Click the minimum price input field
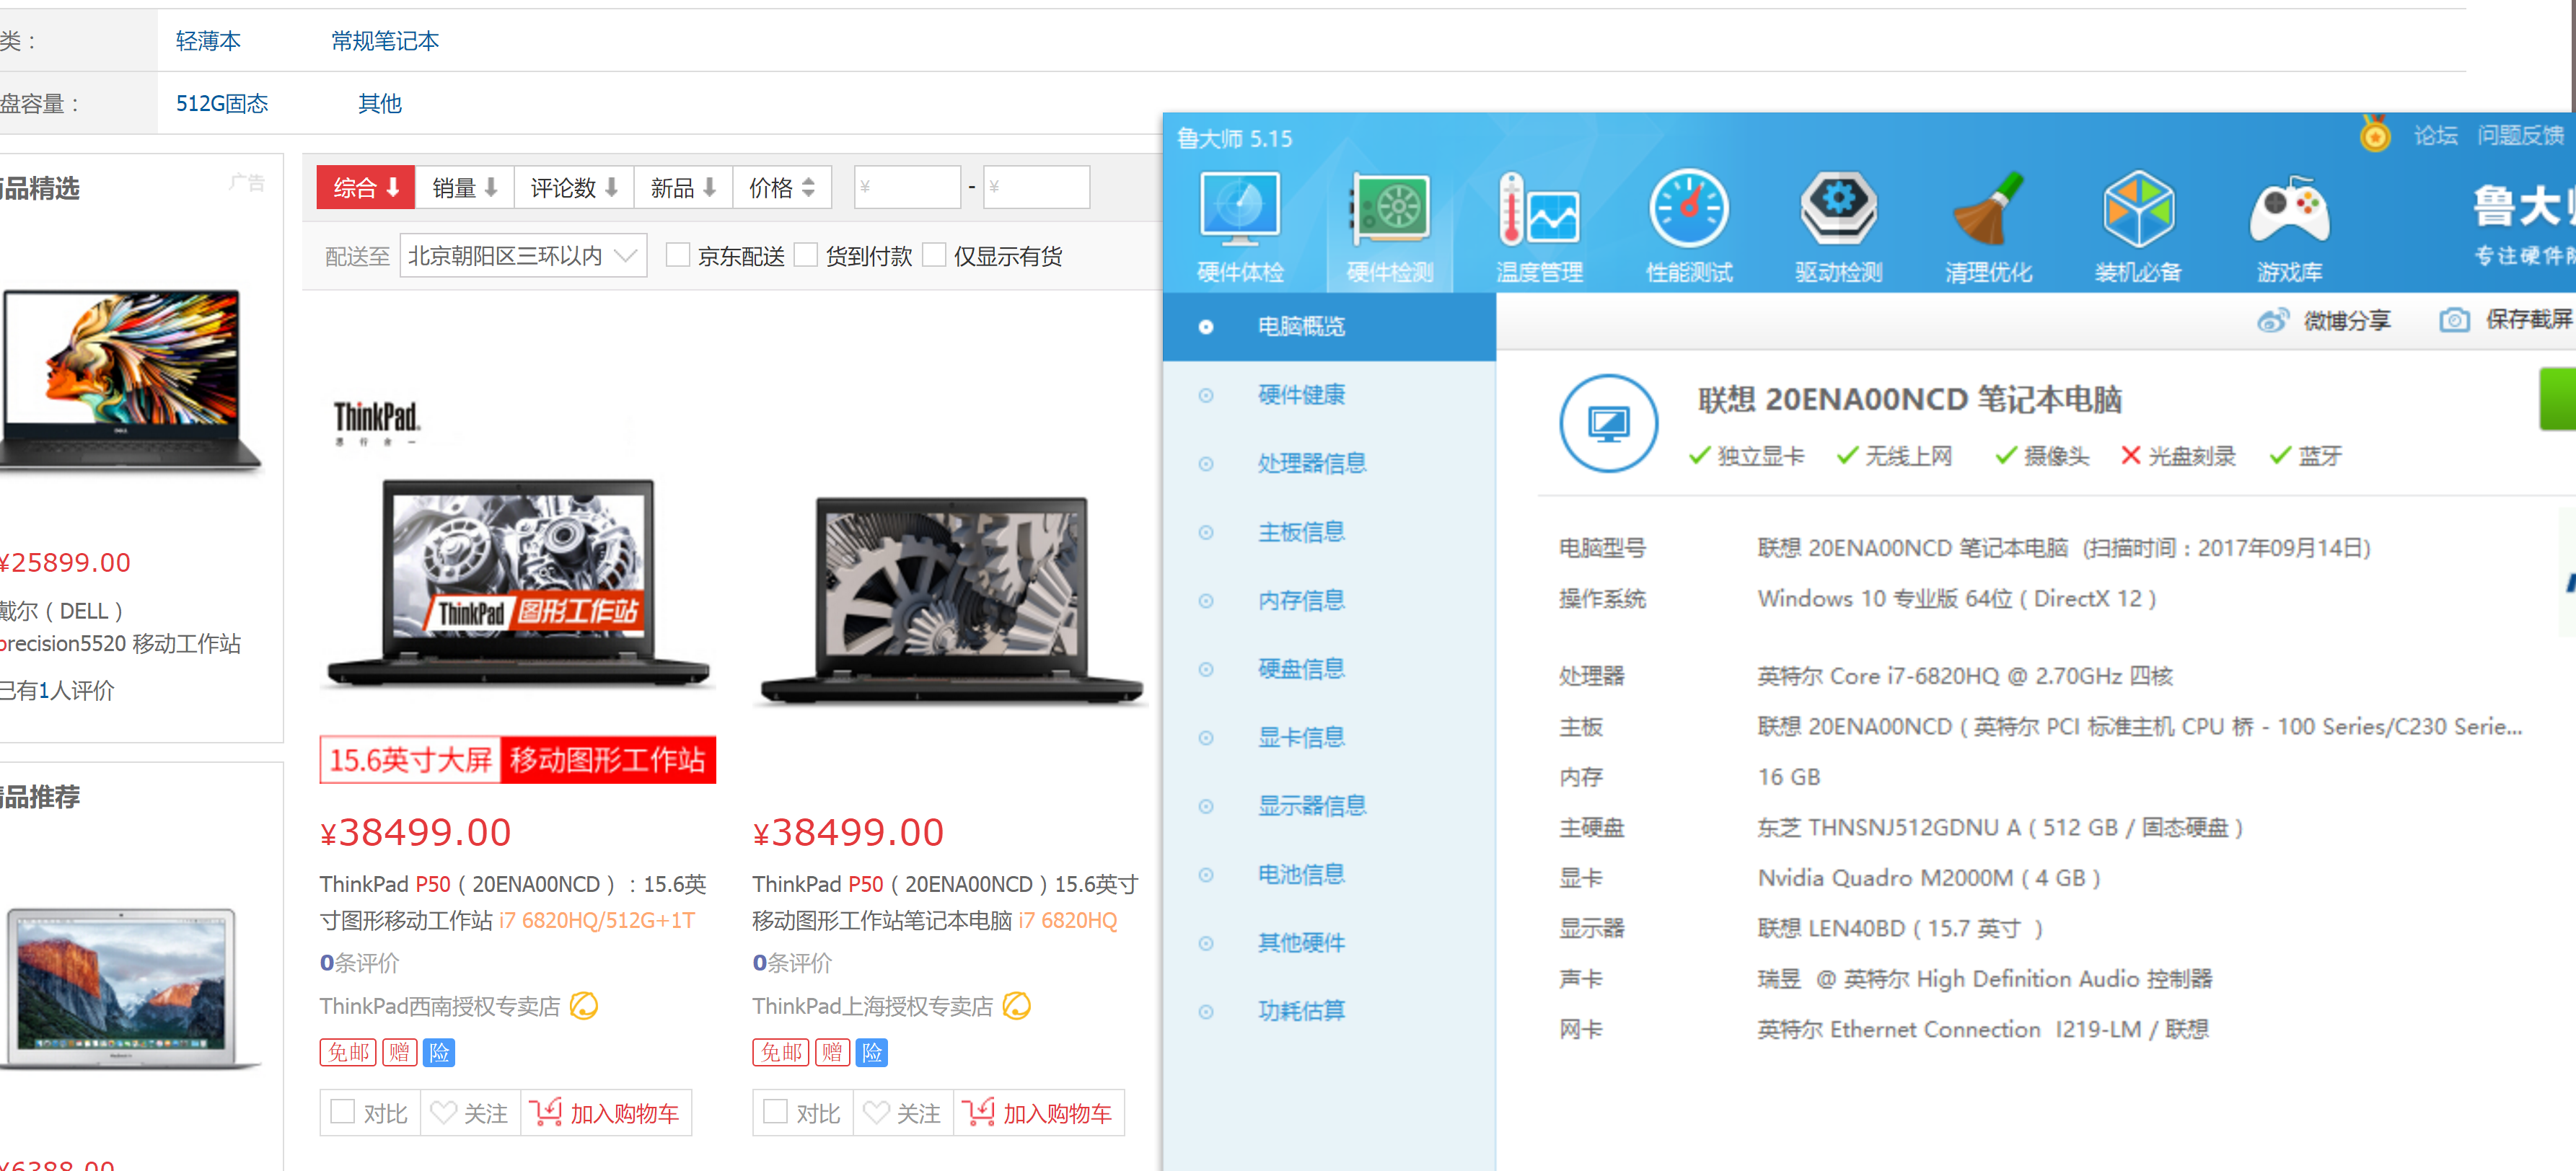This screenshot has width=2576, height=1171. (907, 188)
